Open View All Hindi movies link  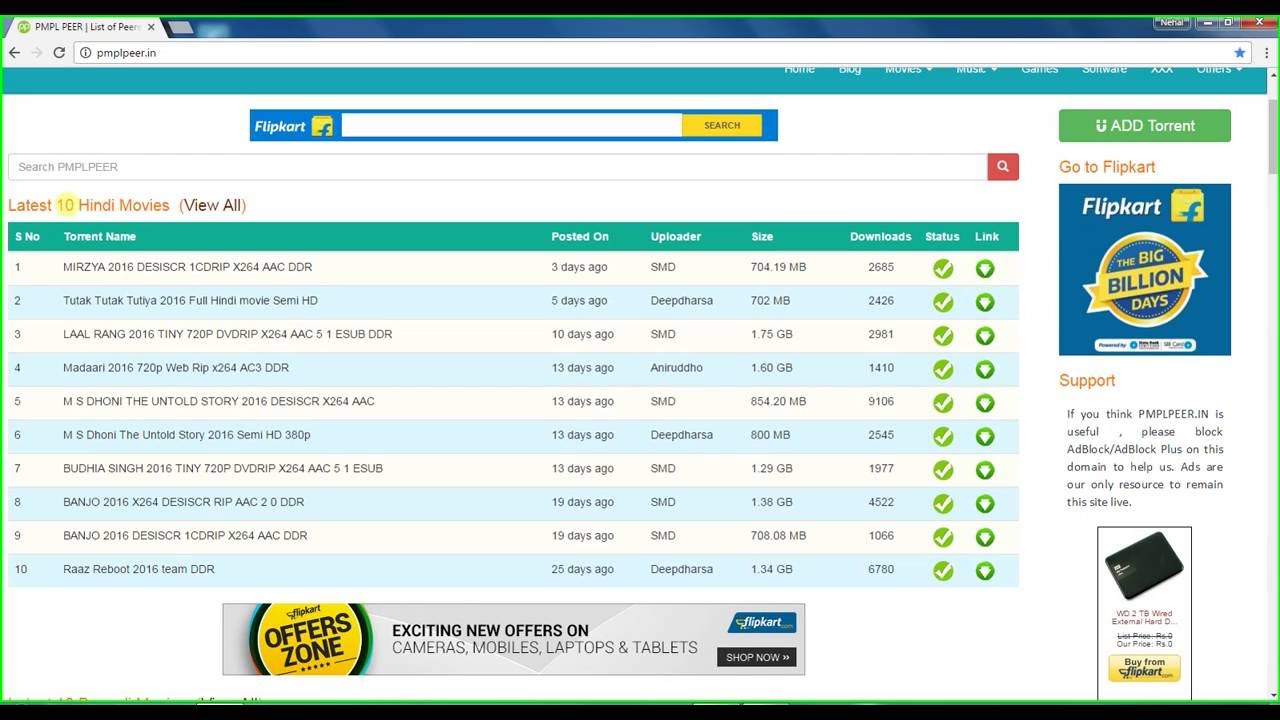tap(212, 205)
